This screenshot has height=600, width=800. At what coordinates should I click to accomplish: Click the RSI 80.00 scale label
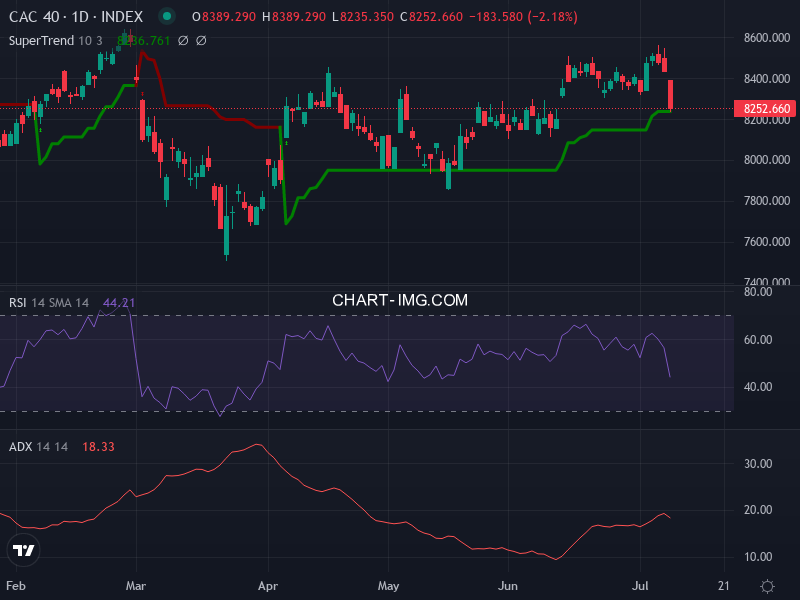click(x=758, y=292)
